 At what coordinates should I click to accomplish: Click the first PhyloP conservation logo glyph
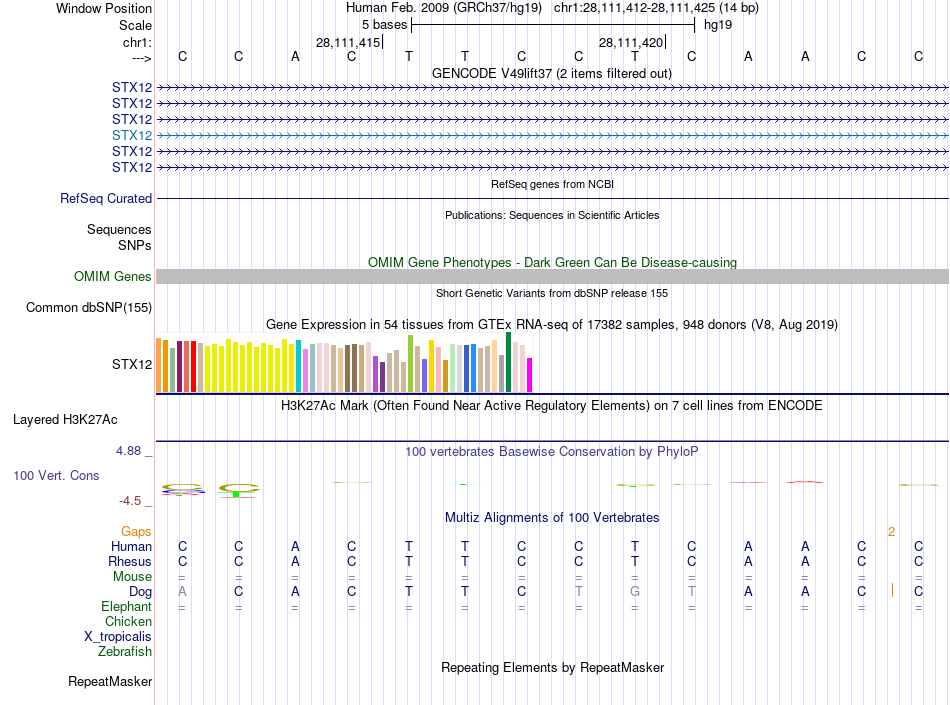click(x=182, y=489)
